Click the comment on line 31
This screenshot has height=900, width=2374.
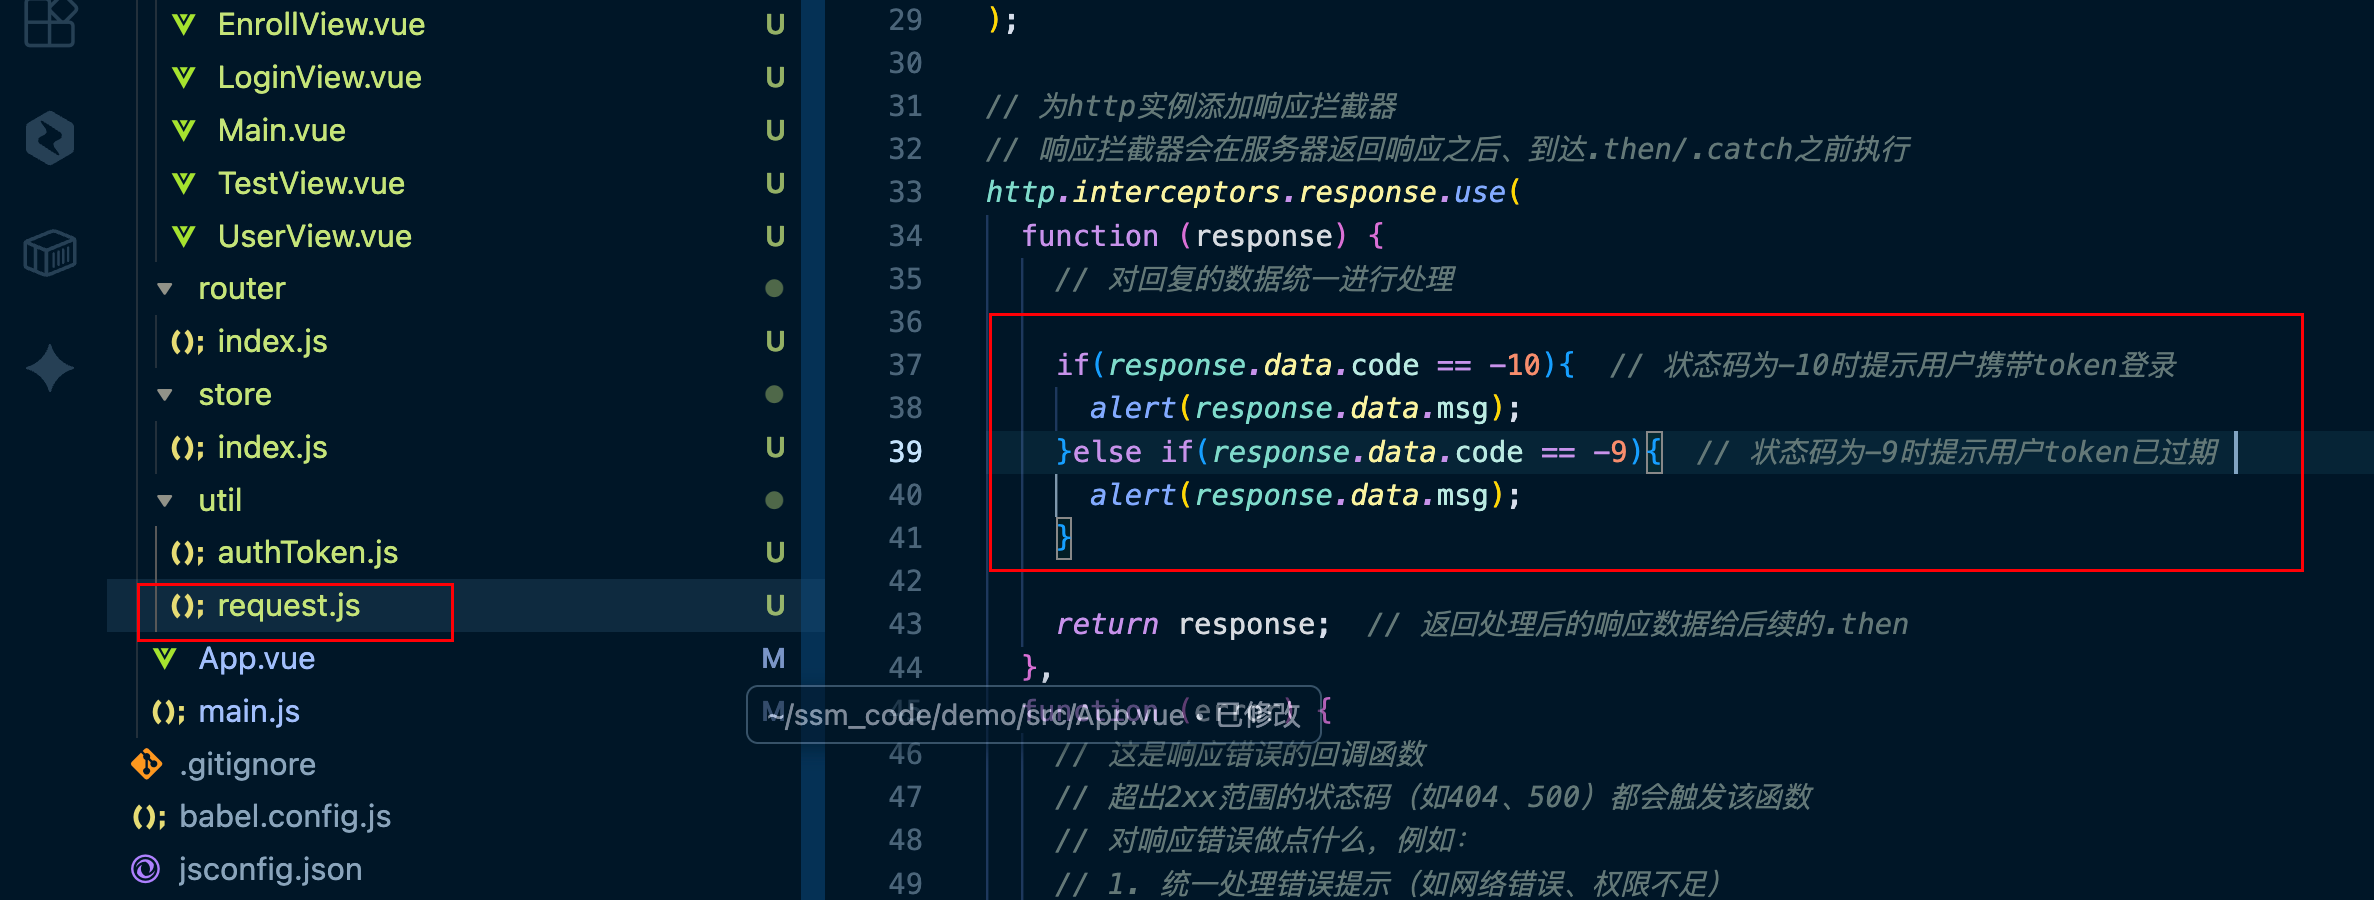pos(1191,106)
